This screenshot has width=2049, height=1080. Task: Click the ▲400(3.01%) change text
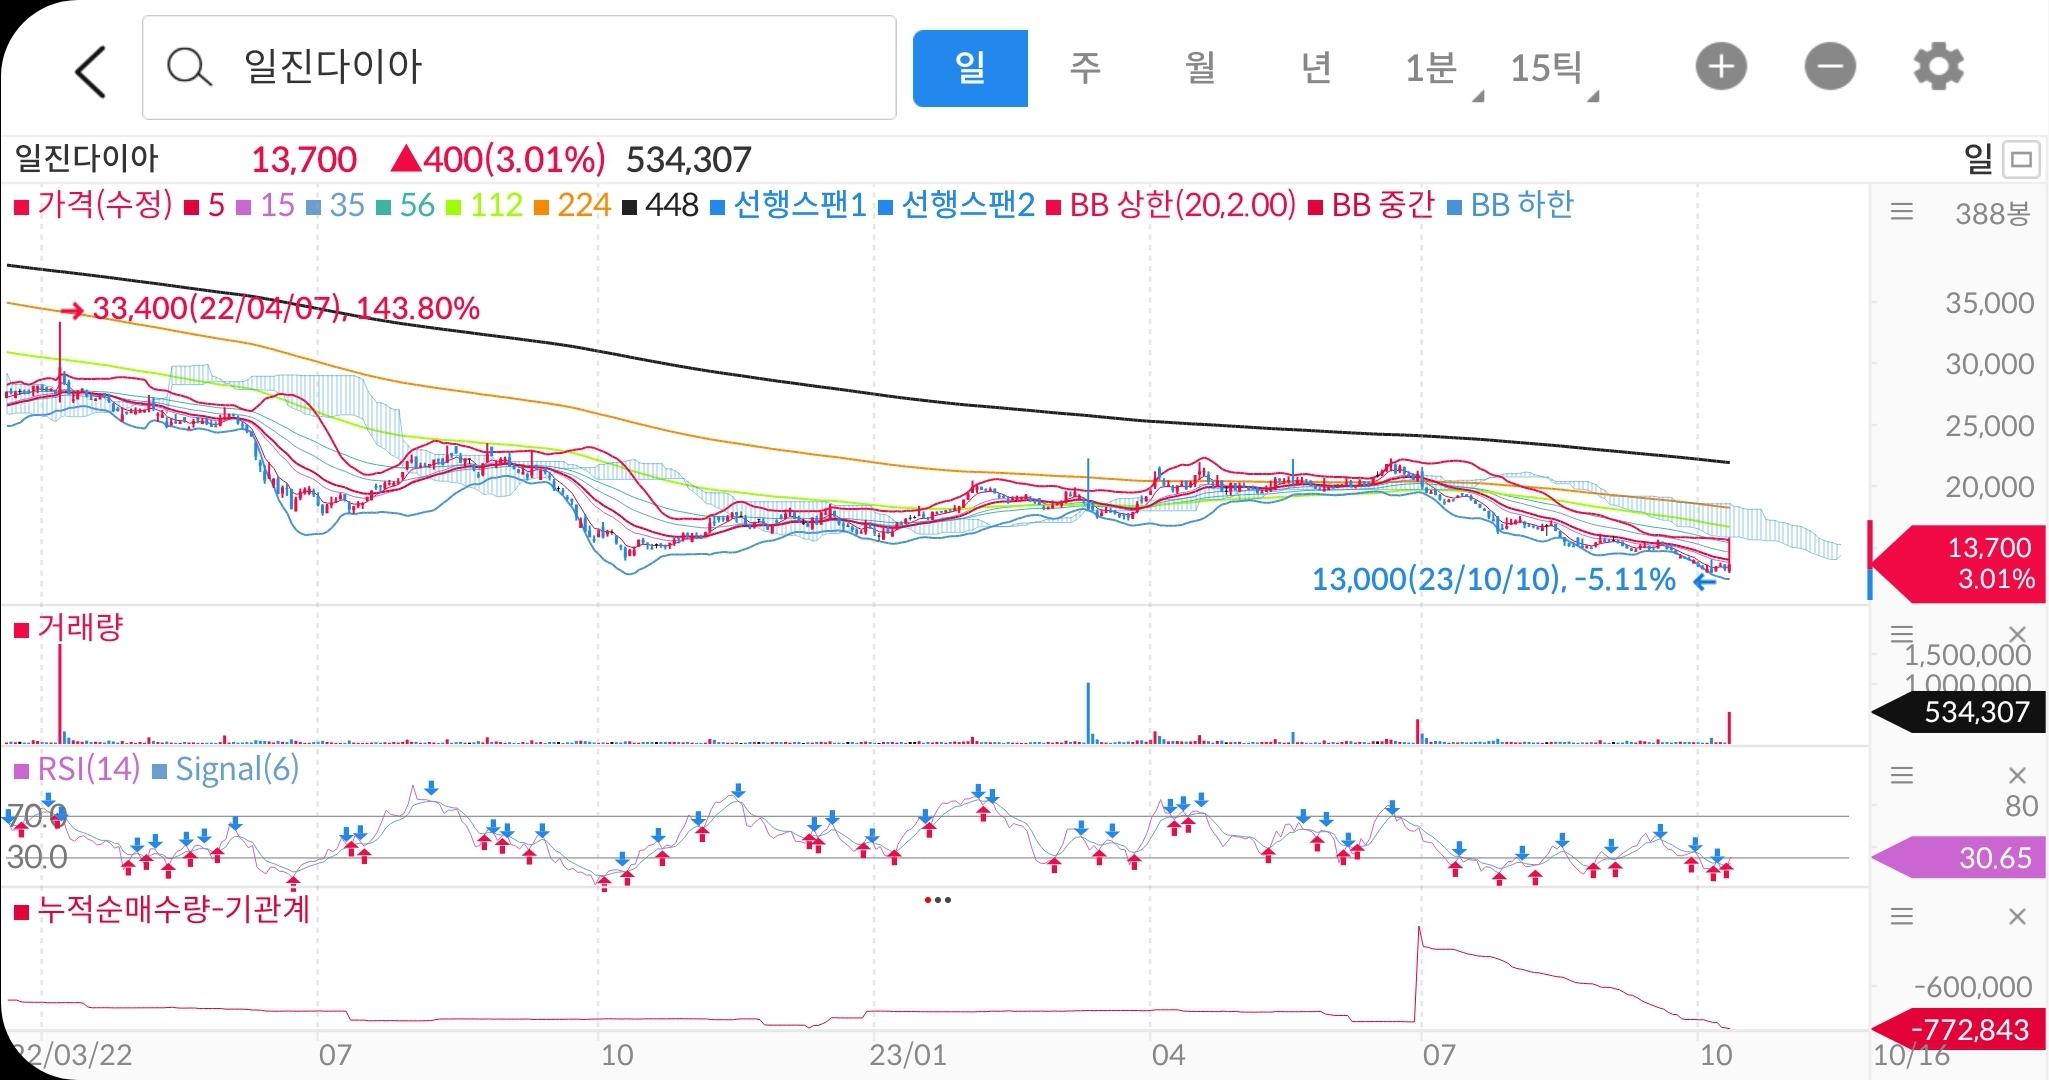coord(497,159)
